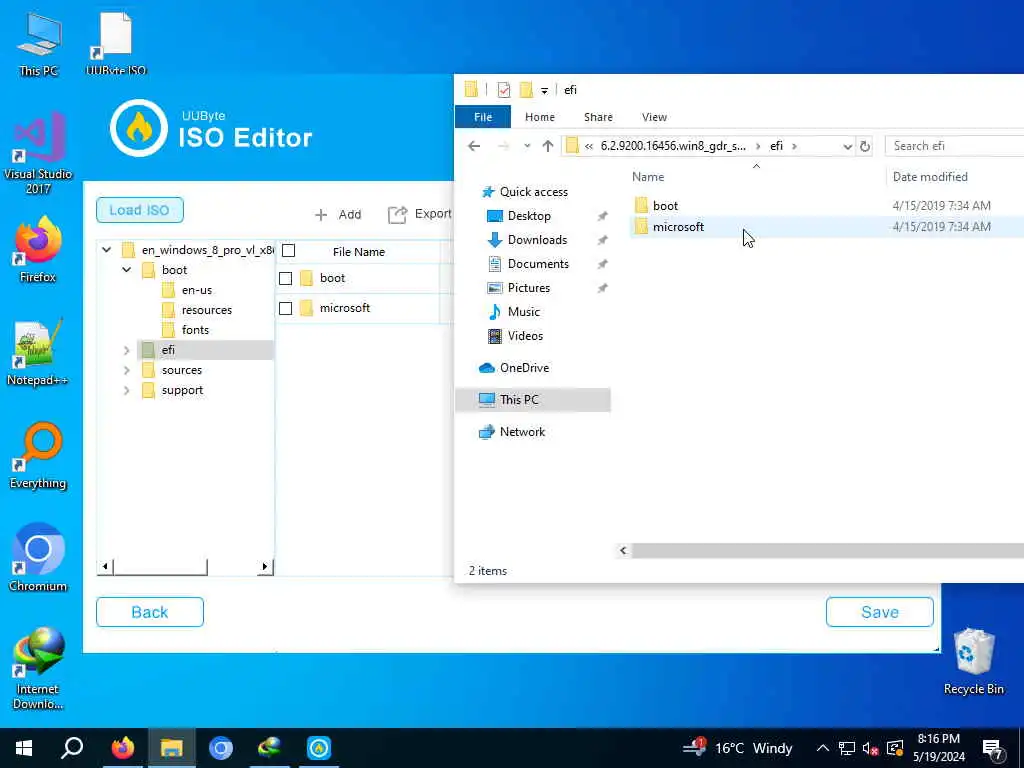Image resolution: width=1024 pixels, height=768 pixels.
Task: Switch to File Explorer on taskbar
Action: (x=171, y=748)
